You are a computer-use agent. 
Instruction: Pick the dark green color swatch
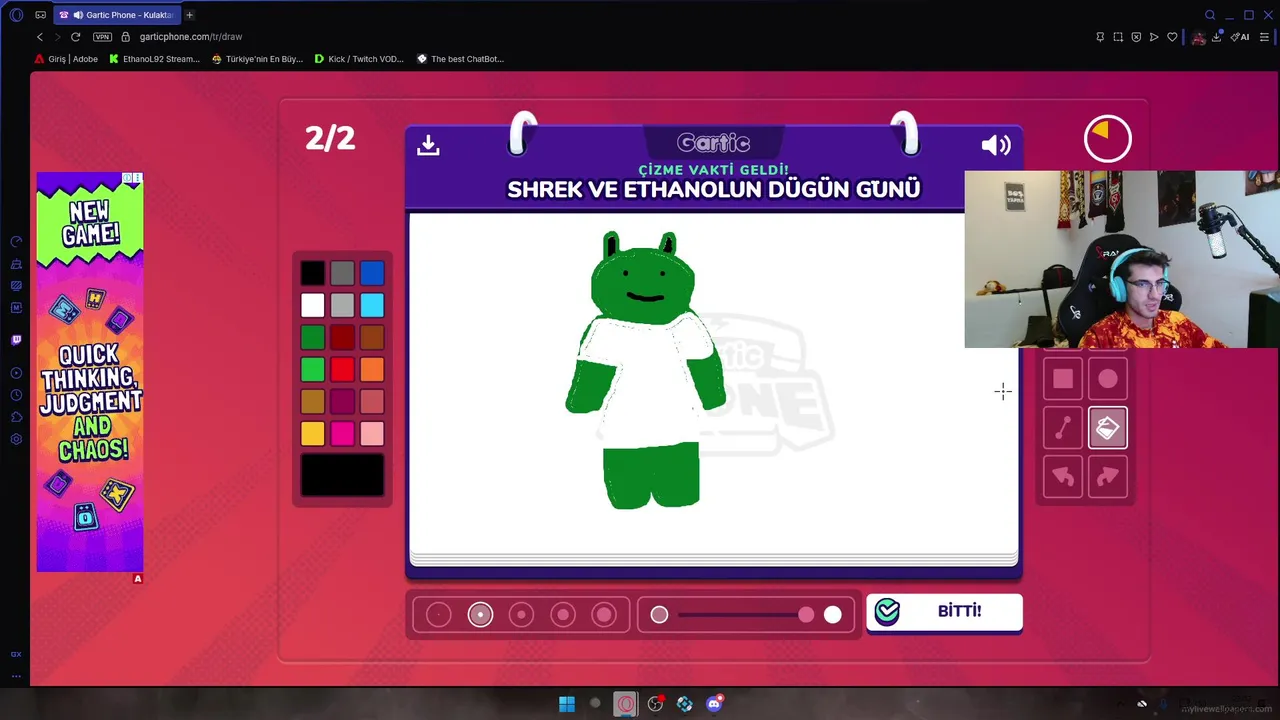pos(312,337)
